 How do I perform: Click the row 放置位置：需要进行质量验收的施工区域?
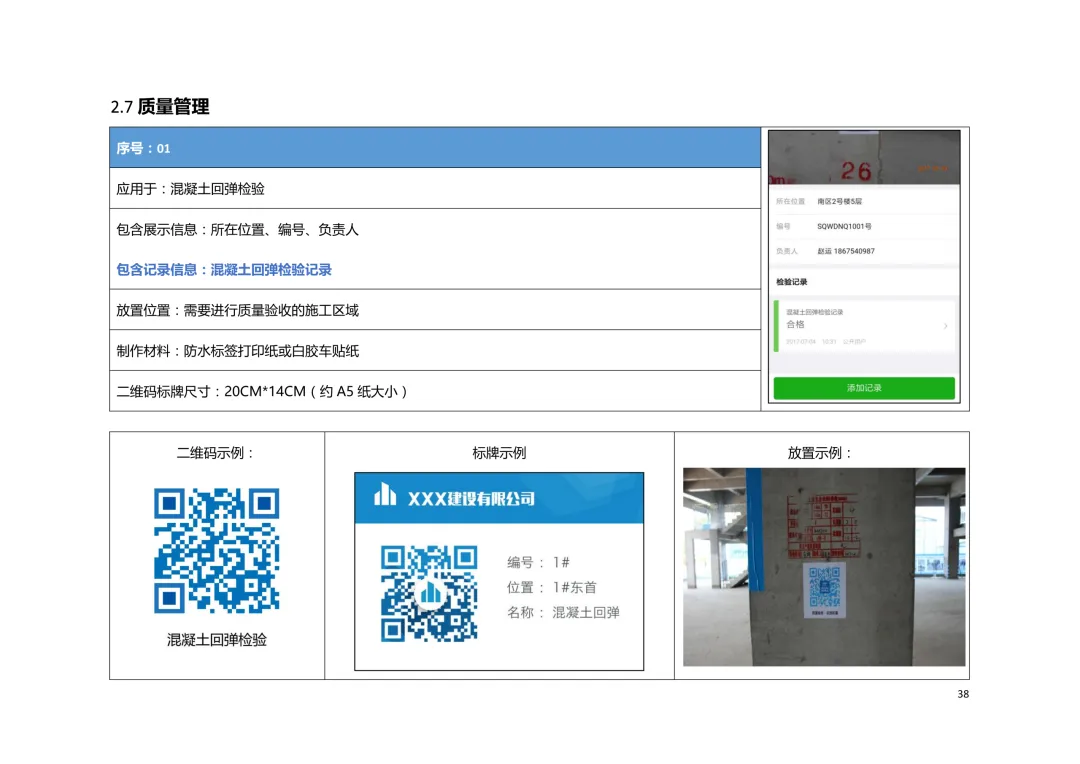[435, 310]
